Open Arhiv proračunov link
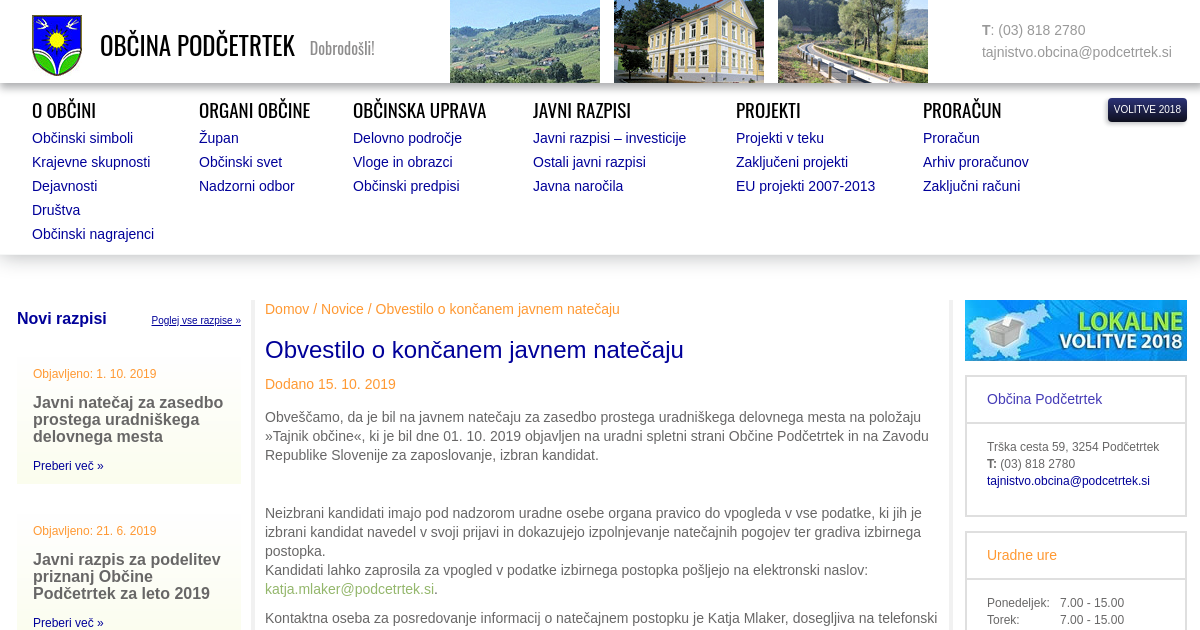 tap(975, 162)
